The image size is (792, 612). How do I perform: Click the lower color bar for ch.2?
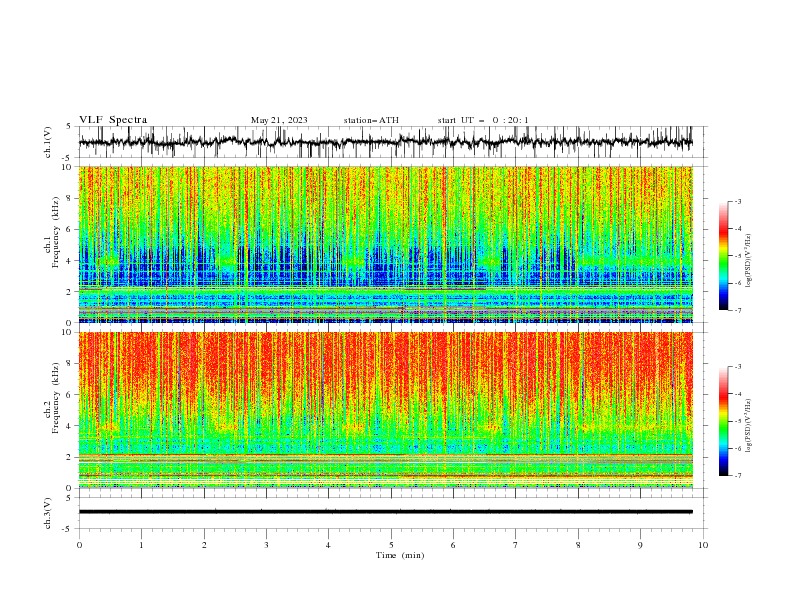coord(723,421)
